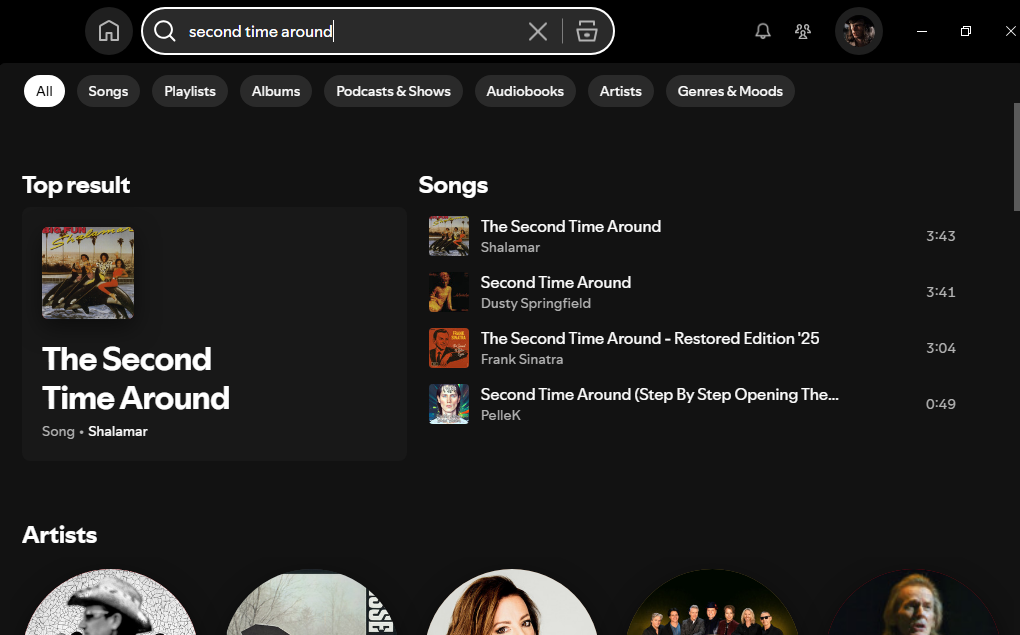1020x635 pixels.
Task: Clear the search field text
Action: 537,31
